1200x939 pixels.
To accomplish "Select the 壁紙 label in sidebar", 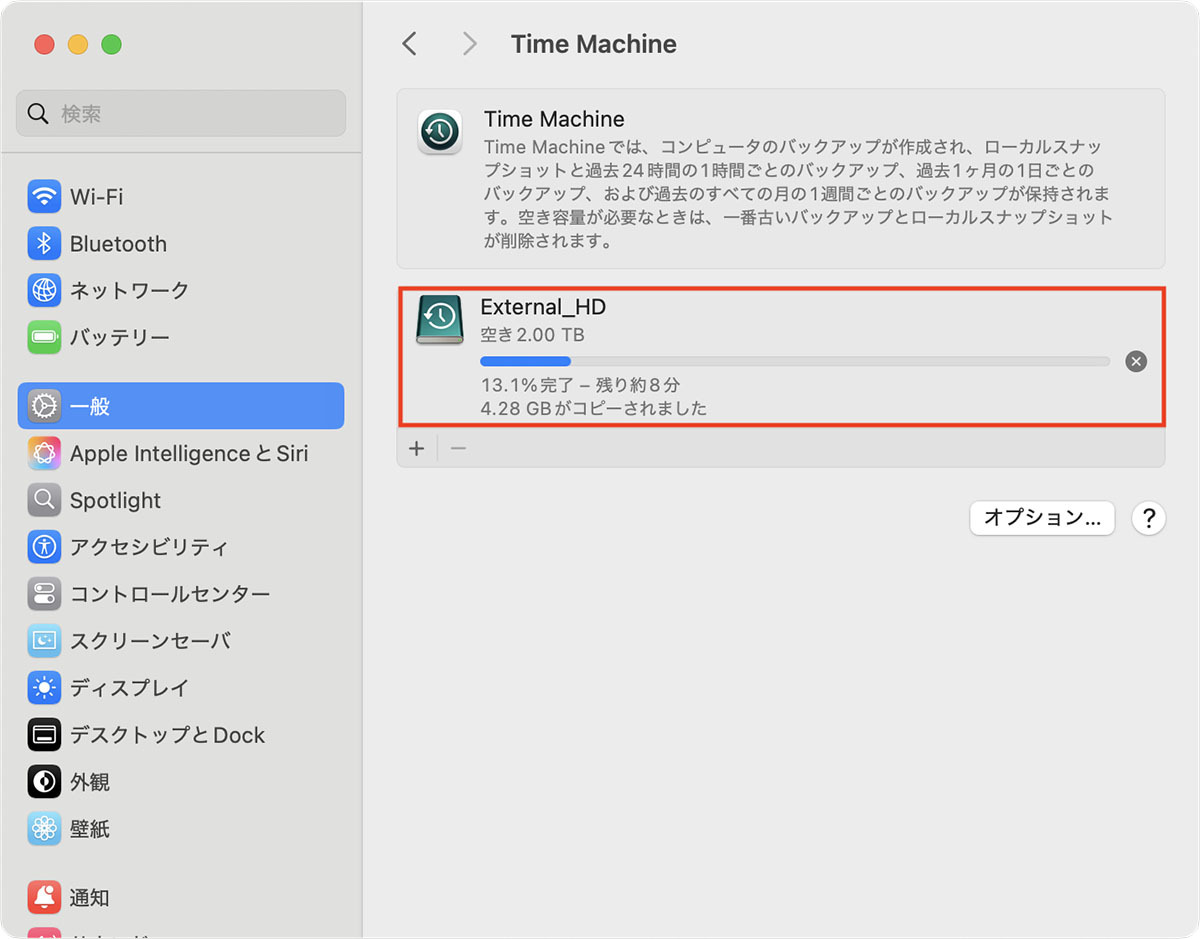I will pos(90,830).
